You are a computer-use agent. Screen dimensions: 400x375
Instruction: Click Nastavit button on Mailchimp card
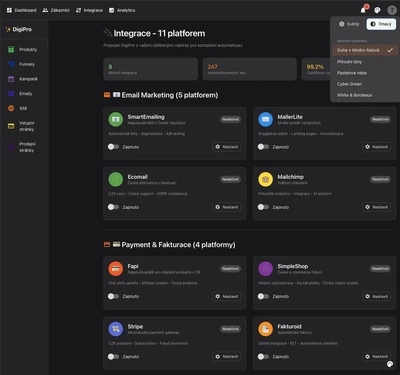coord(377,207)
